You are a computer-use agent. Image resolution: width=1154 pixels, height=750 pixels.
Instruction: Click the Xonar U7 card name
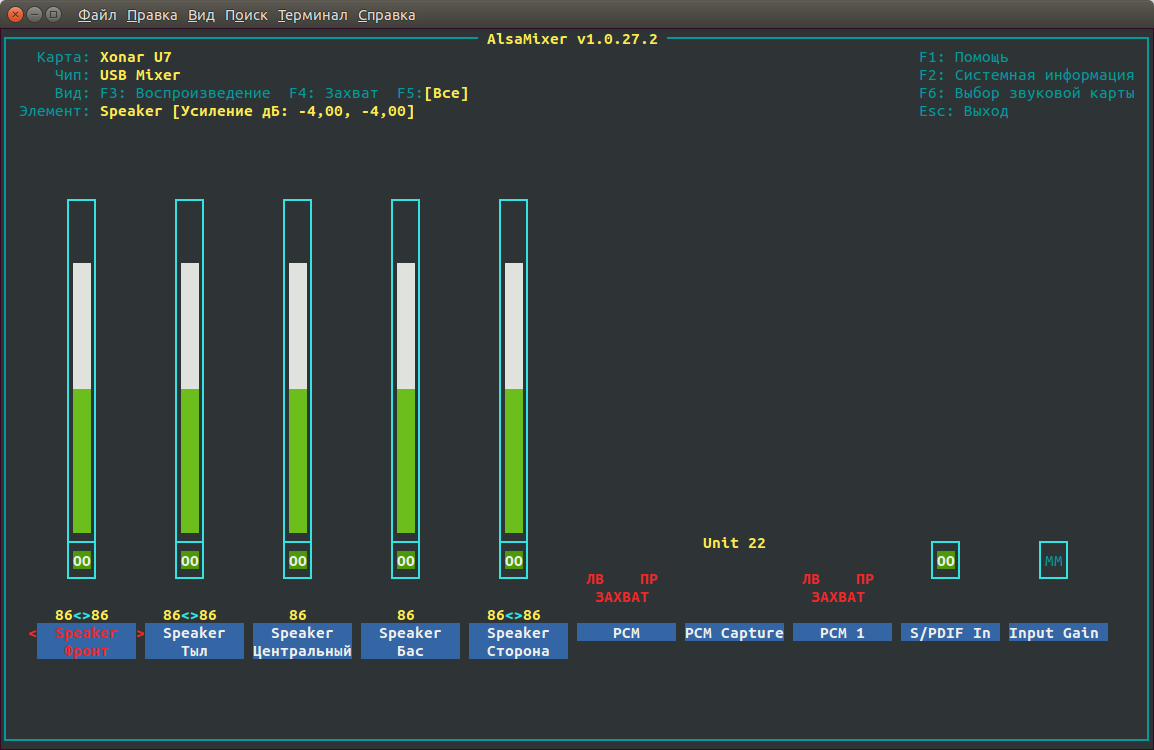pyautogui.click(x=135, y=57)
